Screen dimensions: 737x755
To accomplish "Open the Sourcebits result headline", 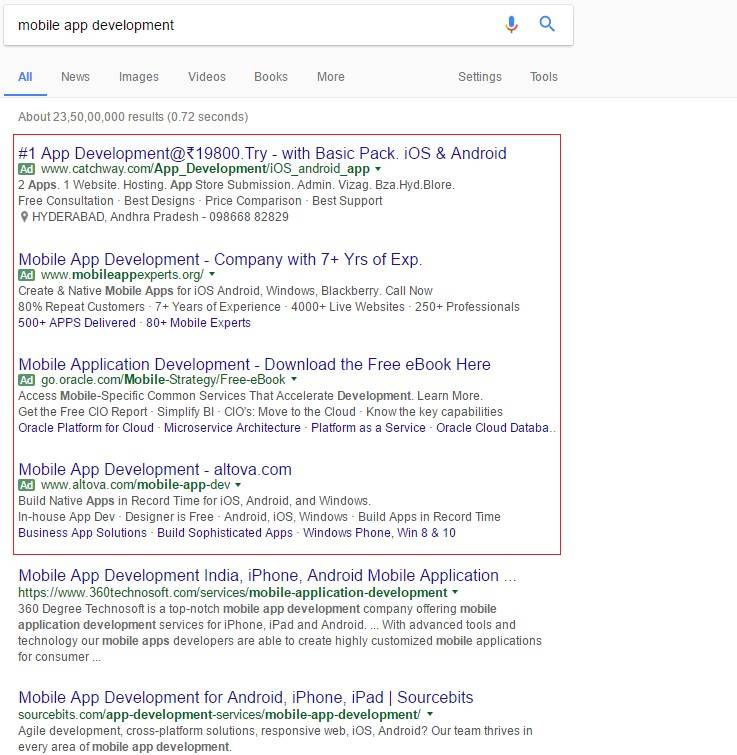I will 246,698.
